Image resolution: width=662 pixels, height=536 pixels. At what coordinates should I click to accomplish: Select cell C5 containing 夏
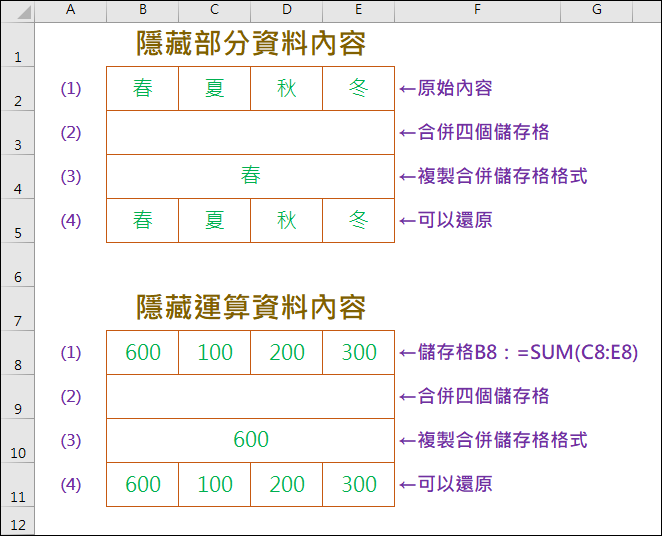pos(214,221)
